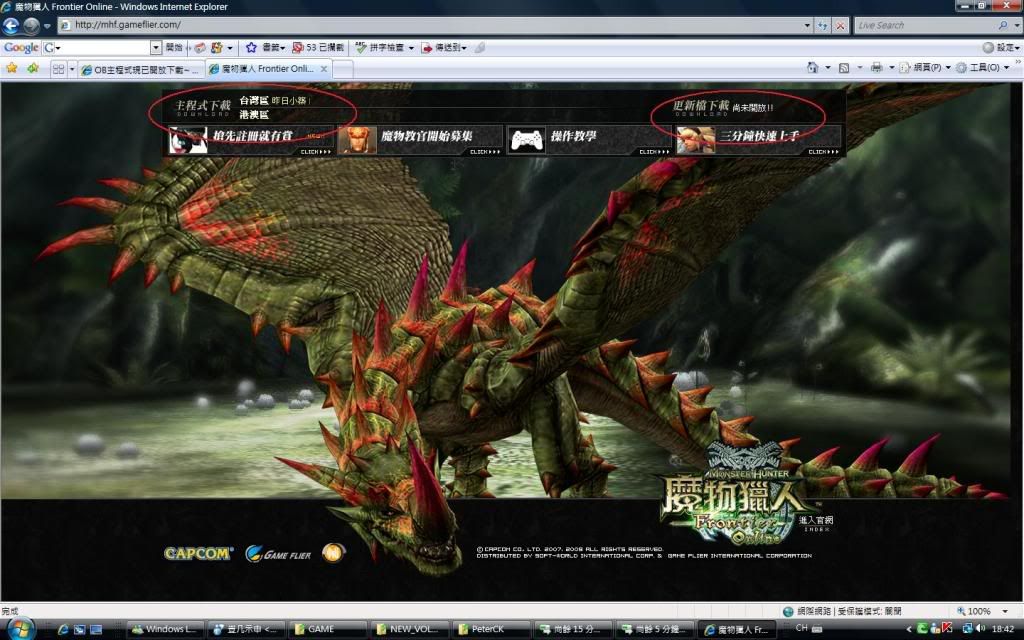Open the Windows Start orb

click(x=21, y=630)
